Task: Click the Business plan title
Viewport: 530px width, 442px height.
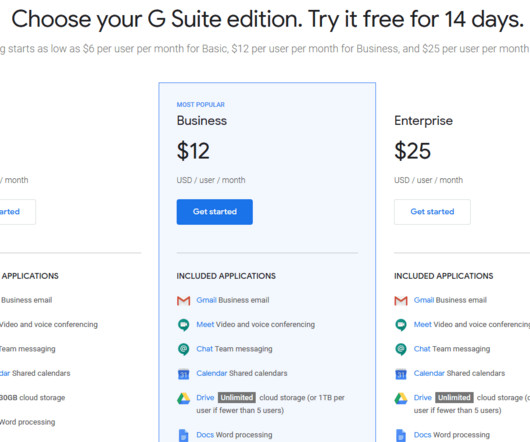Action: click(201, 121)
